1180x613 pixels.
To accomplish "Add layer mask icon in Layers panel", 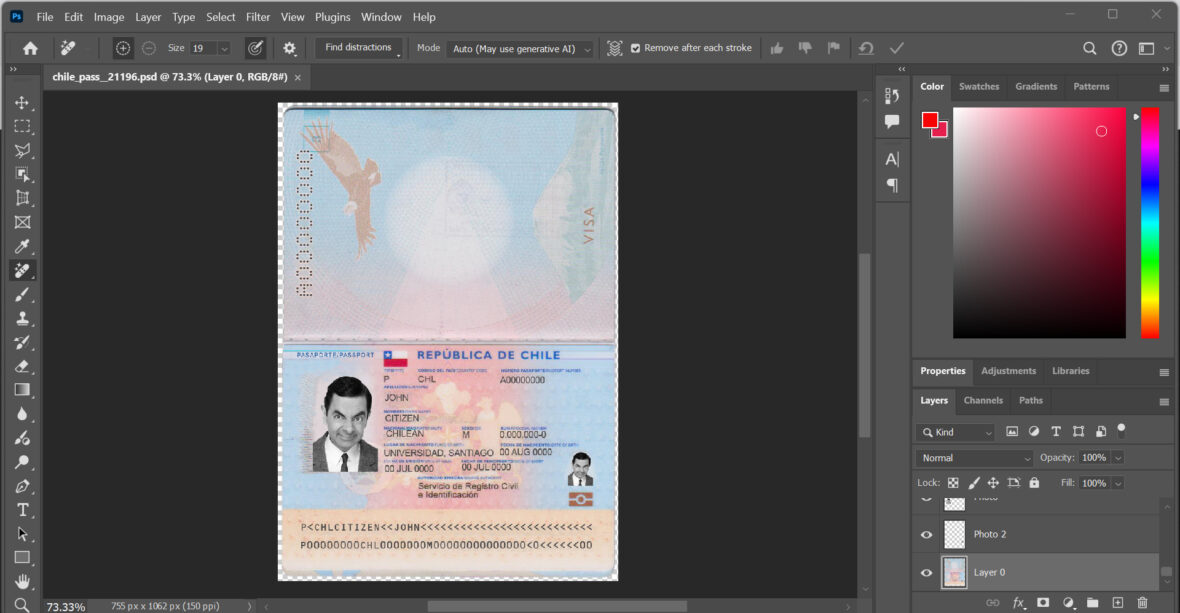I will click(1043, 602).
